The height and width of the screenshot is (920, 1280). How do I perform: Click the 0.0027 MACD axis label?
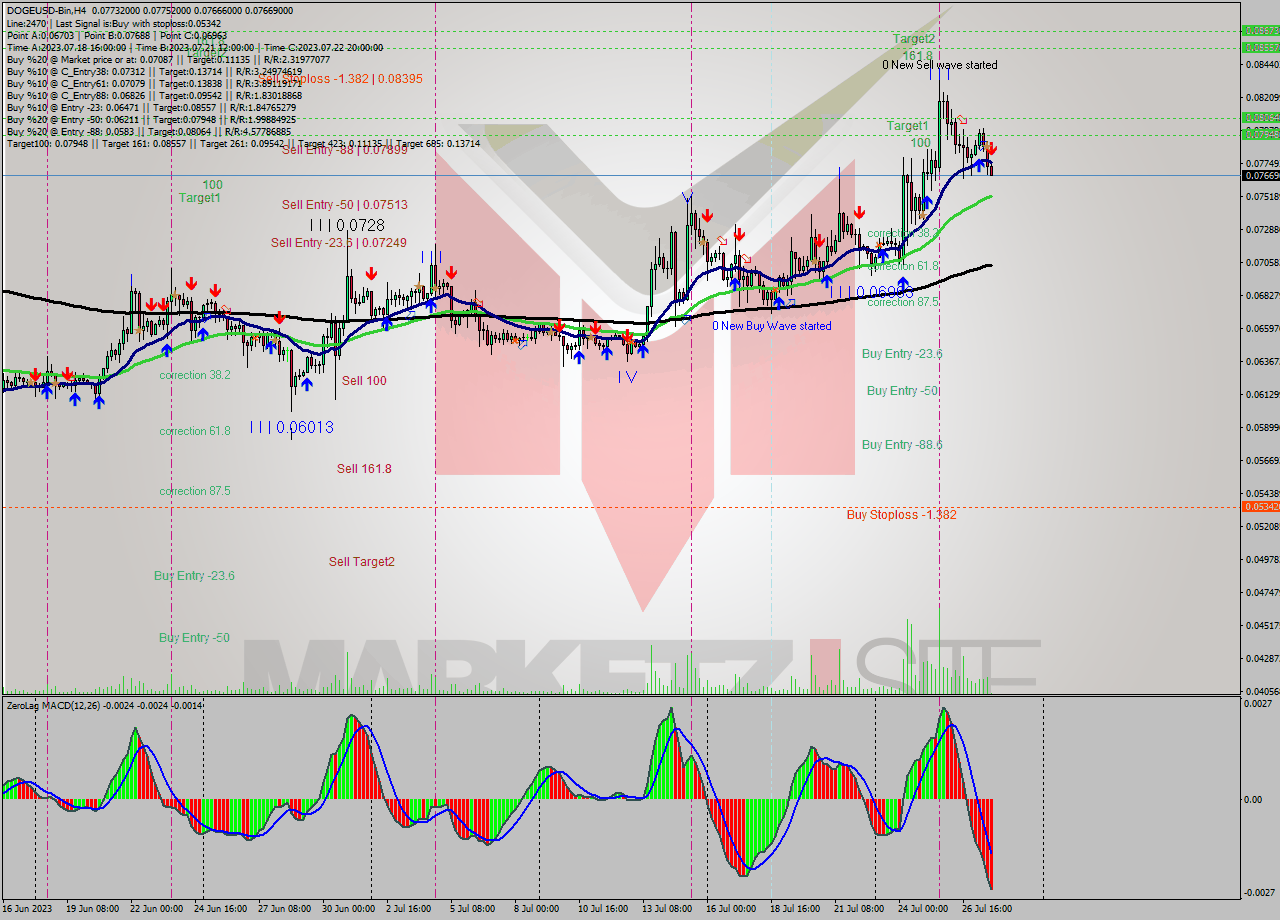(x=1257, y=705)
